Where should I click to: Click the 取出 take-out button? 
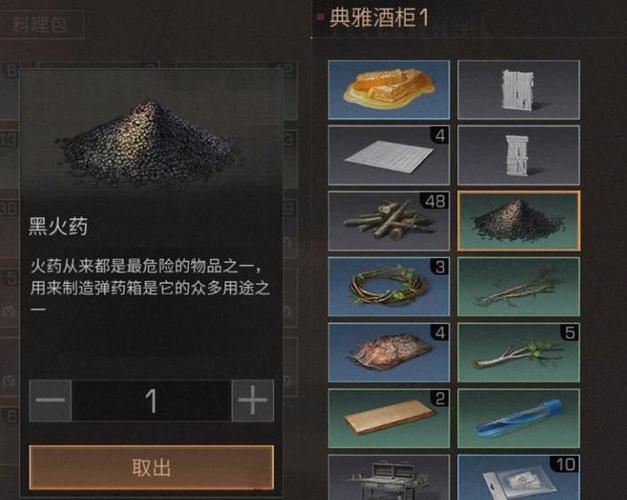point(152,467)
